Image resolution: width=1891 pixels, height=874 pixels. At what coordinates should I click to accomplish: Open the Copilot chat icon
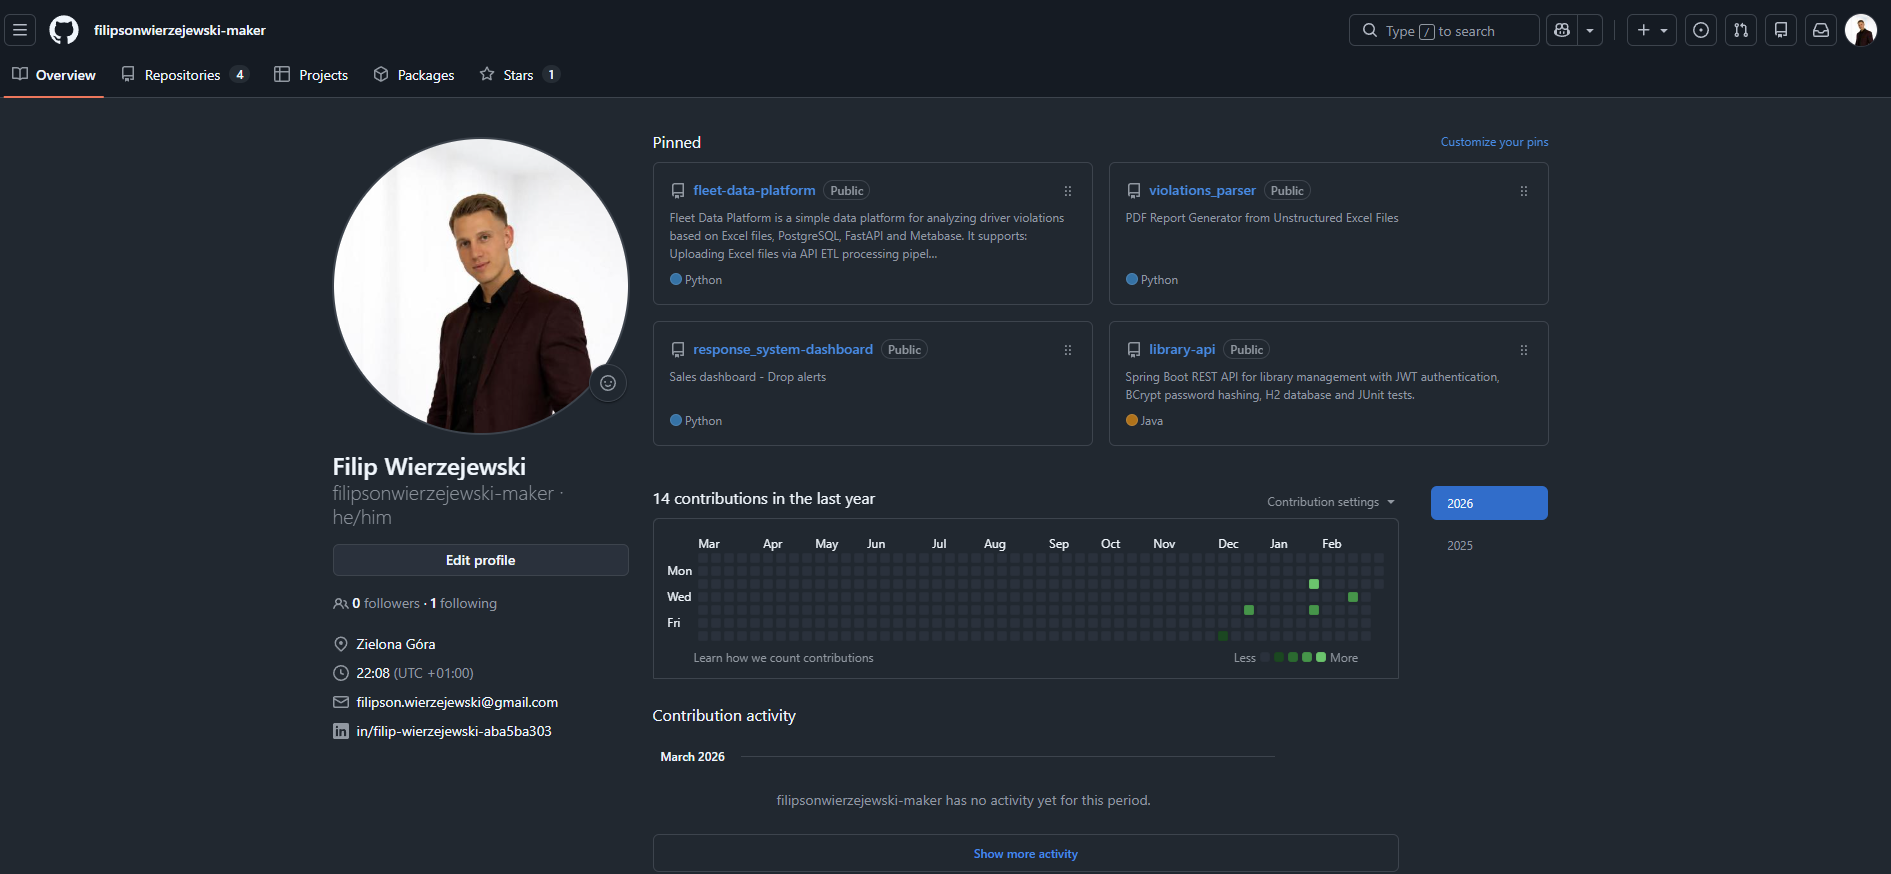(x=1562, y=30)
